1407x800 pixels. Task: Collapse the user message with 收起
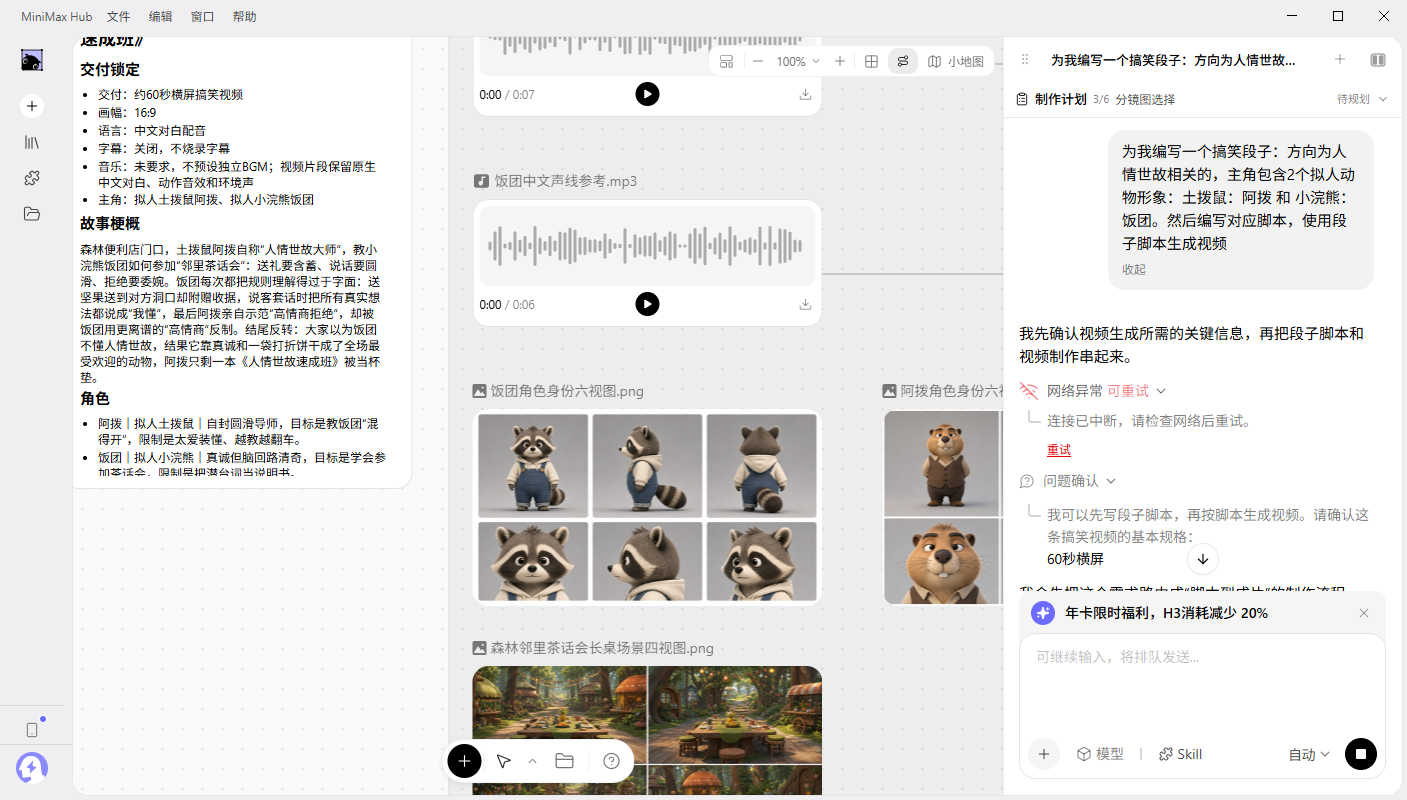[1134, 270]
